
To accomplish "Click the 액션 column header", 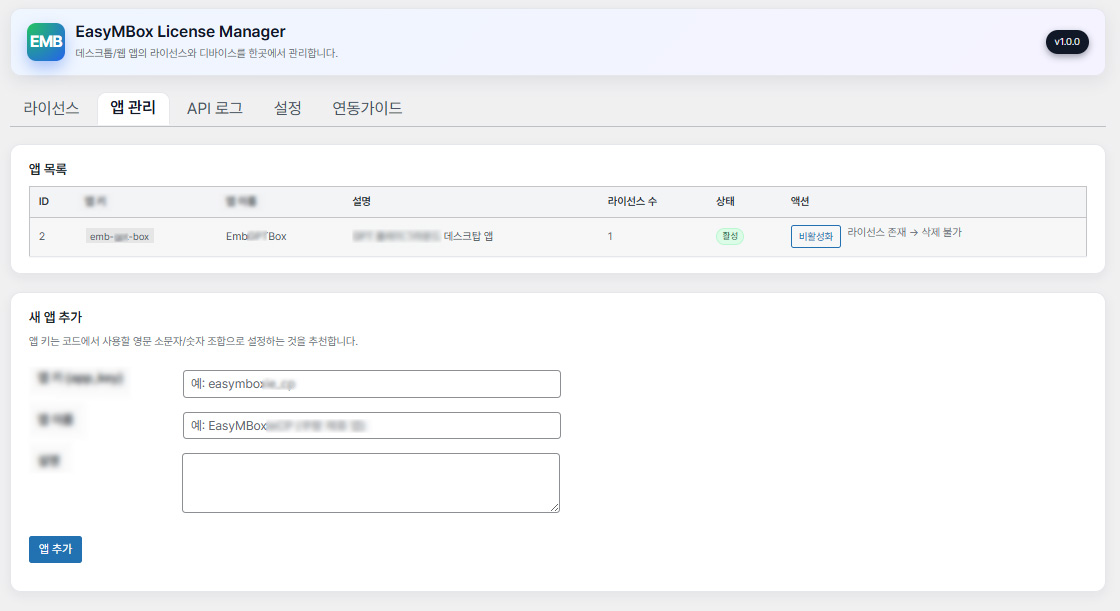I will pyautogui.click(x=797, y=202).
